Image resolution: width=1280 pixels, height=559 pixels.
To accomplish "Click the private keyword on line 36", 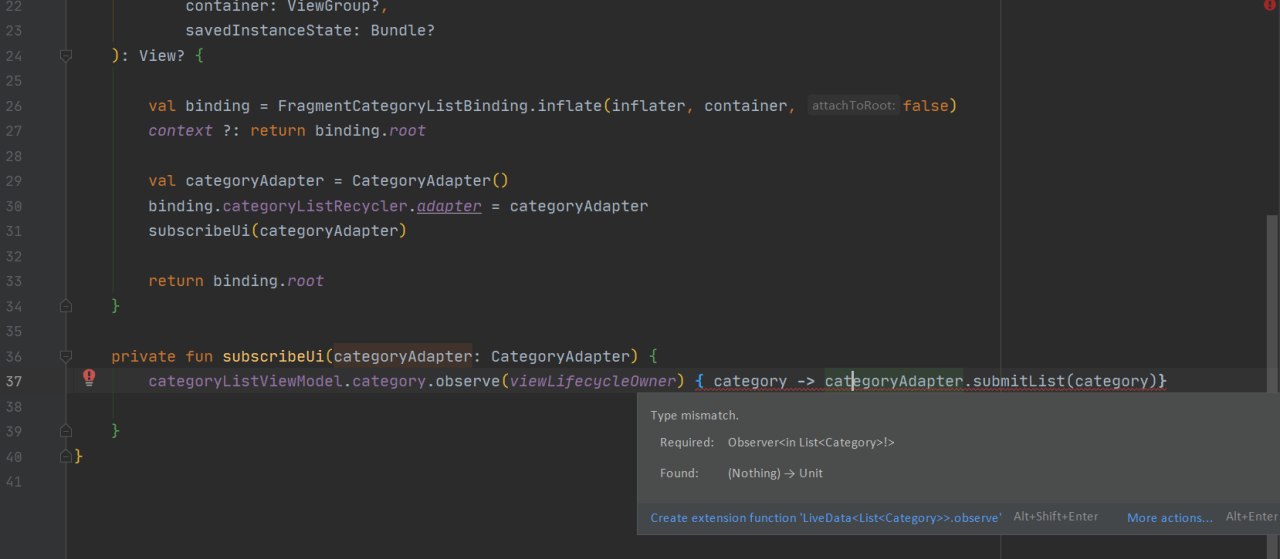I will tap(143, 356).
